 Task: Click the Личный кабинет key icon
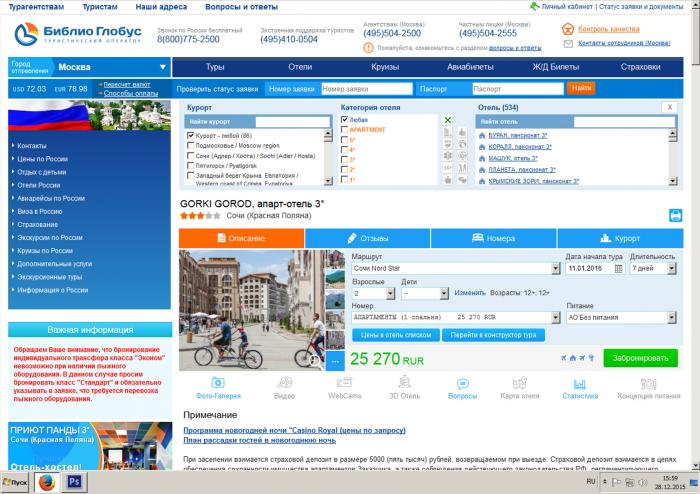535,6
